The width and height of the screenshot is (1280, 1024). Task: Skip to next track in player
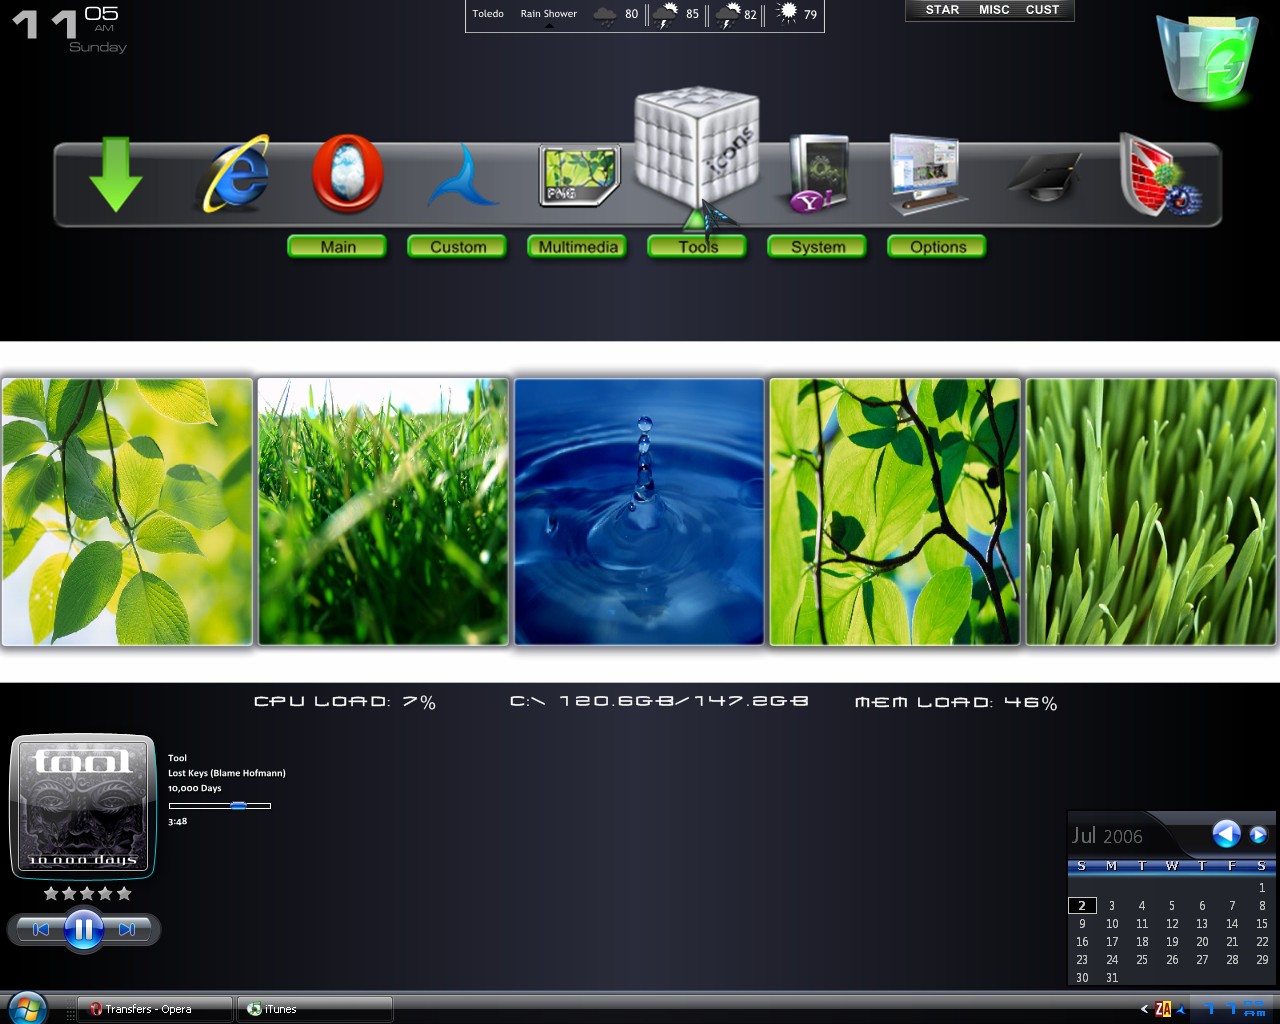point(128,929)
